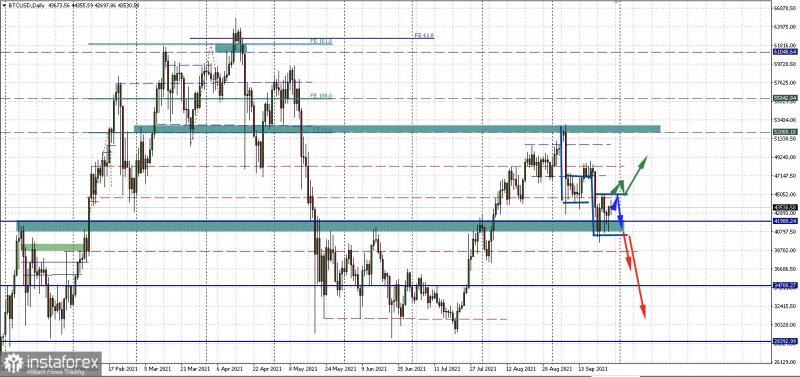Select the short red arrow below support zone
This screenshot has height=377, width=800.
(x=628, y=252)
